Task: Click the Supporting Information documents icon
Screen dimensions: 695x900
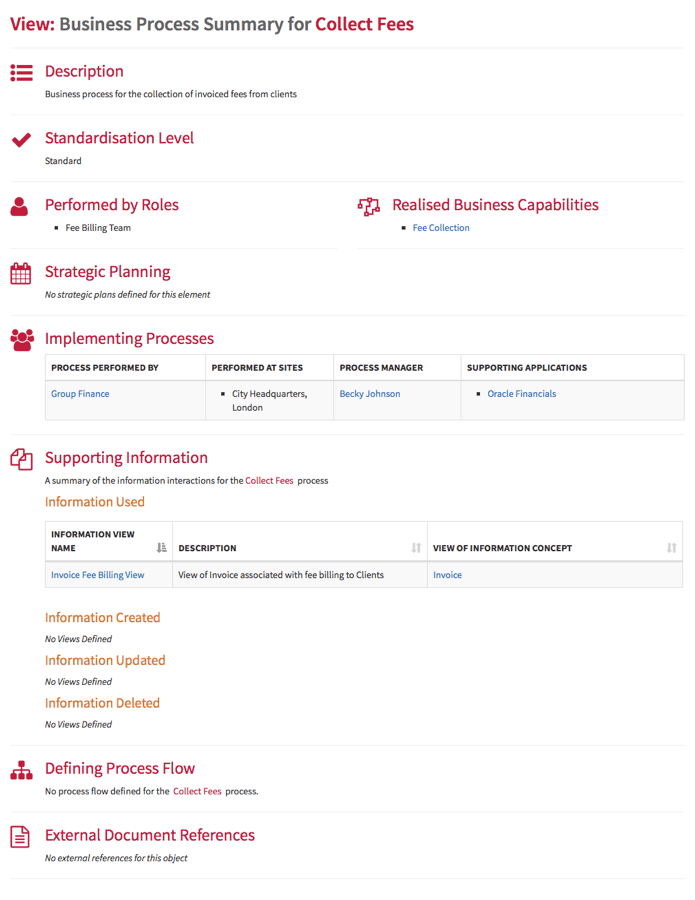Action: click(21, 459)
